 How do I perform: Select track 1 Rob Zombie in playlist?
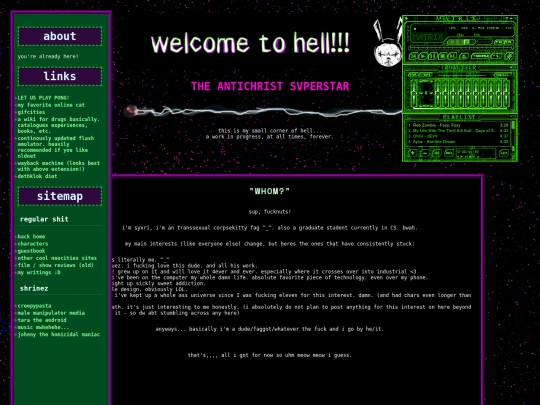click(x=458, y=125)
